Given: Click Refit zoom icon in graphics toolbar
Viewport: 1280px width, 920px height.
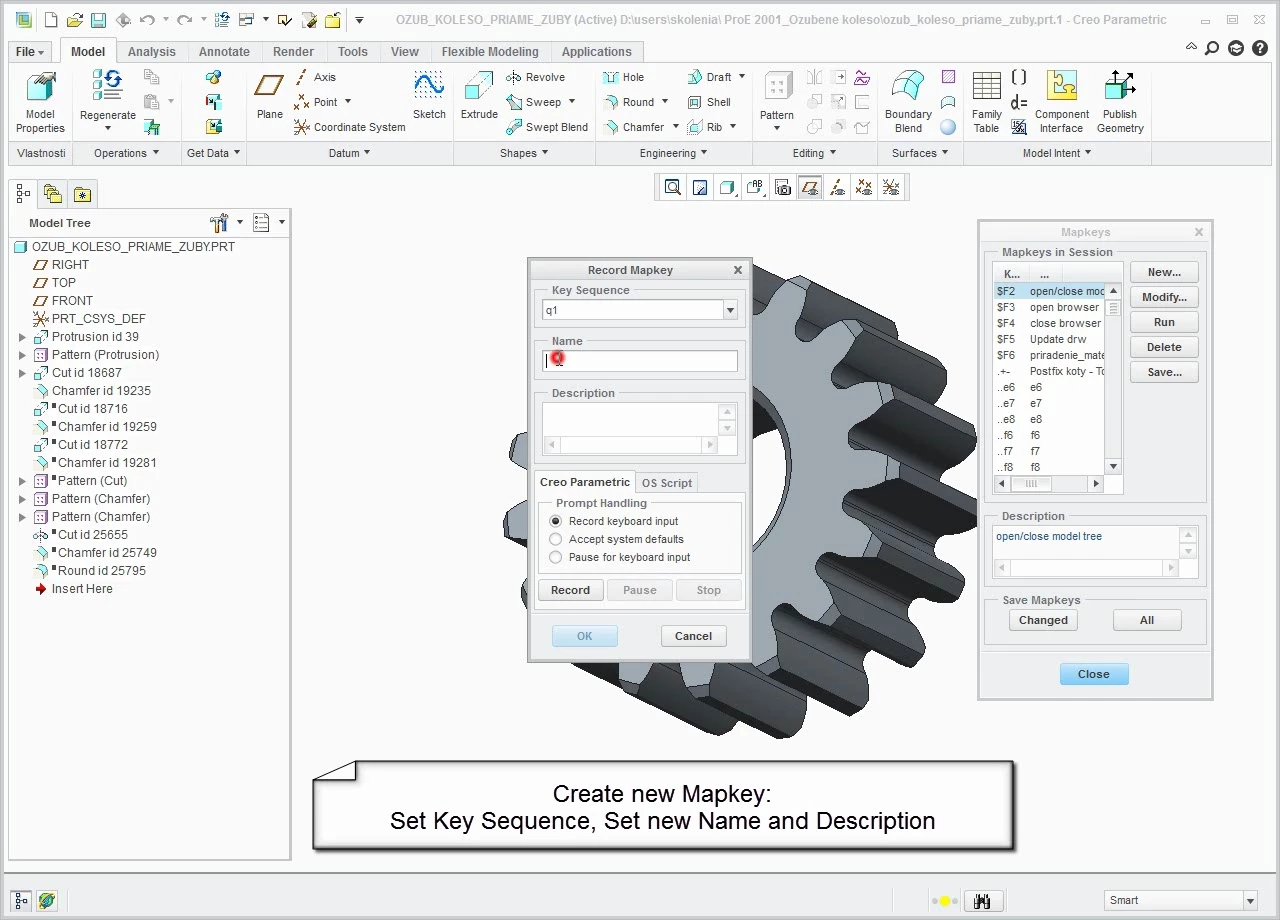Looking at the screenshot, I should (673, 187).
